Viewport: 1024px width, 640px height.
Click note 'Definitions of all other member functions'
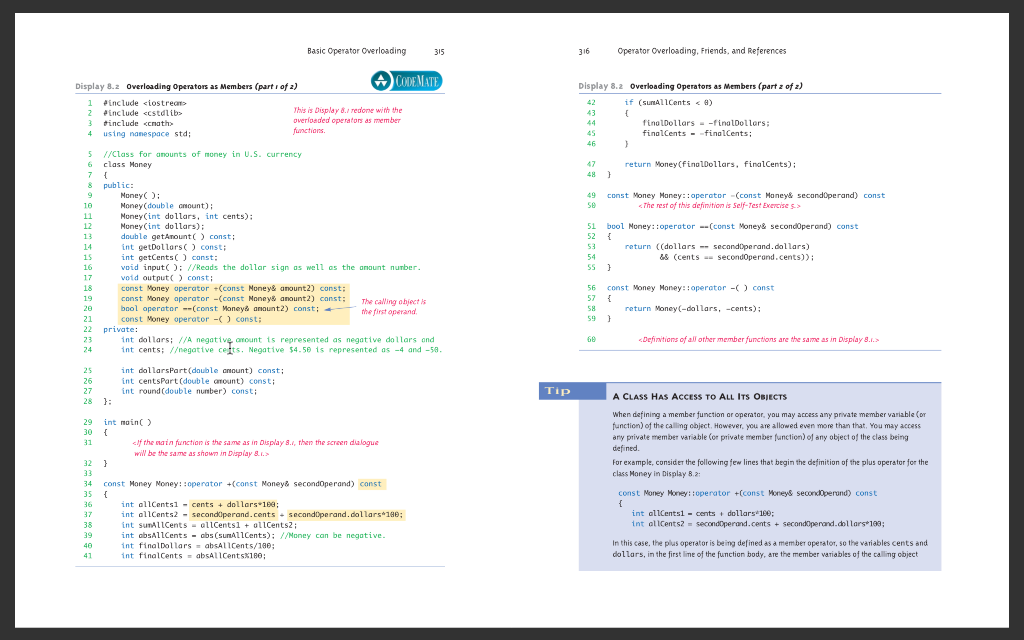coord(758,340)
